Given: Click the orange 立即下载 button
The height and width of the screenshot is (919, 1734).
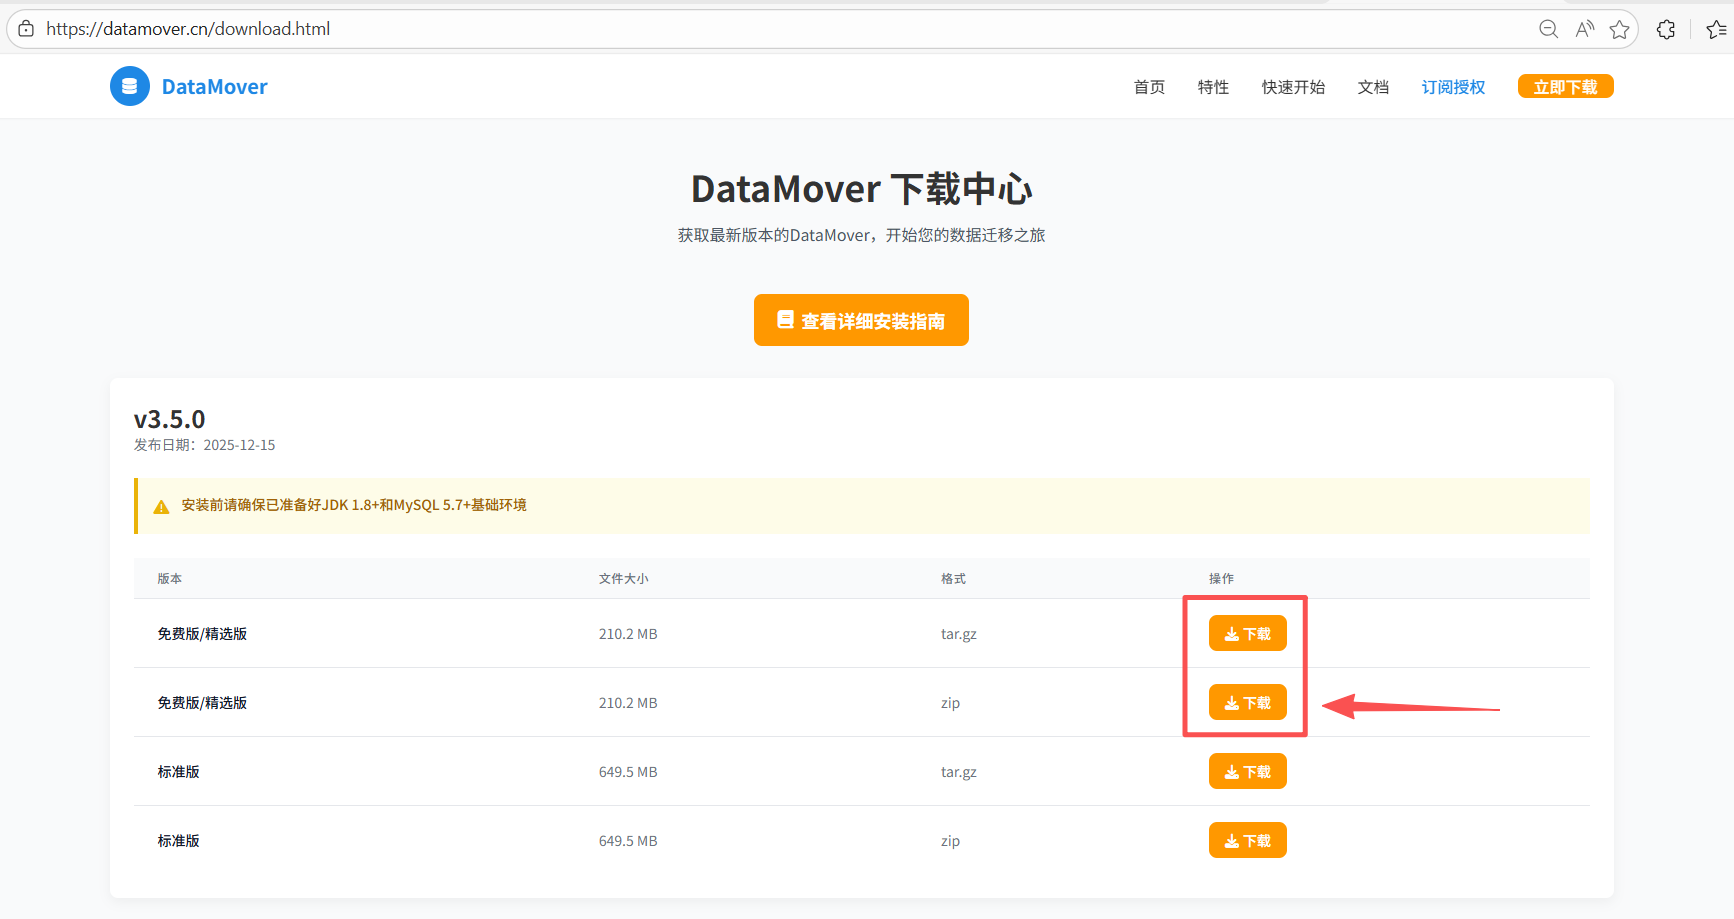Looking at the screenshot, I should coord(1565,86).
